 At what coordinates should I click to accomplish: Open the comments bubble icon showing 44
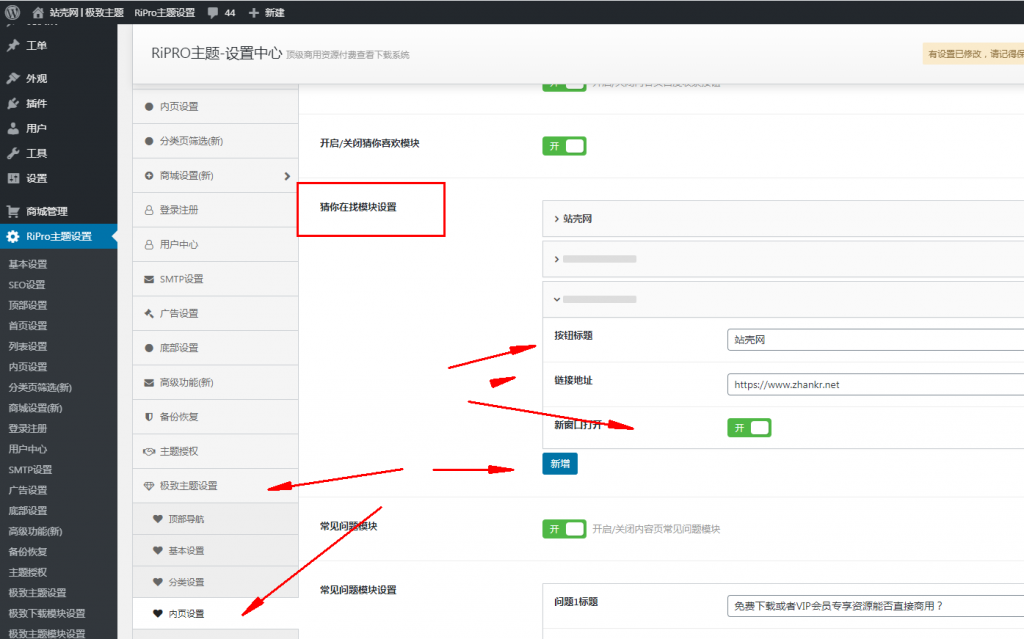[213, 12]
